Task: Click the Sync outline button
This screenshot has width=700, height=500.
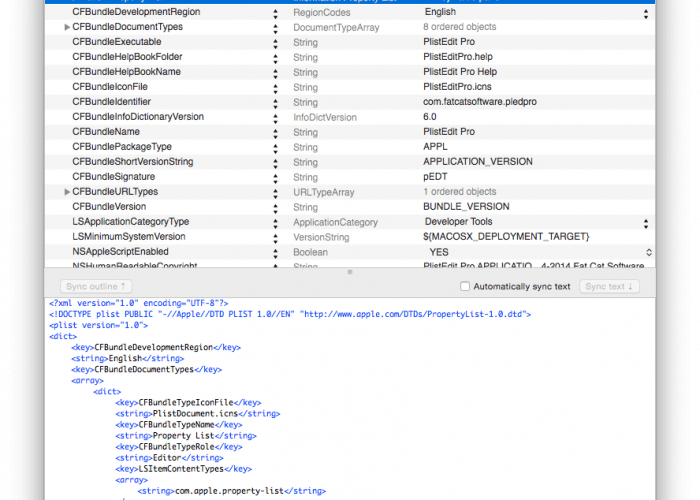Action: (96, 287)
